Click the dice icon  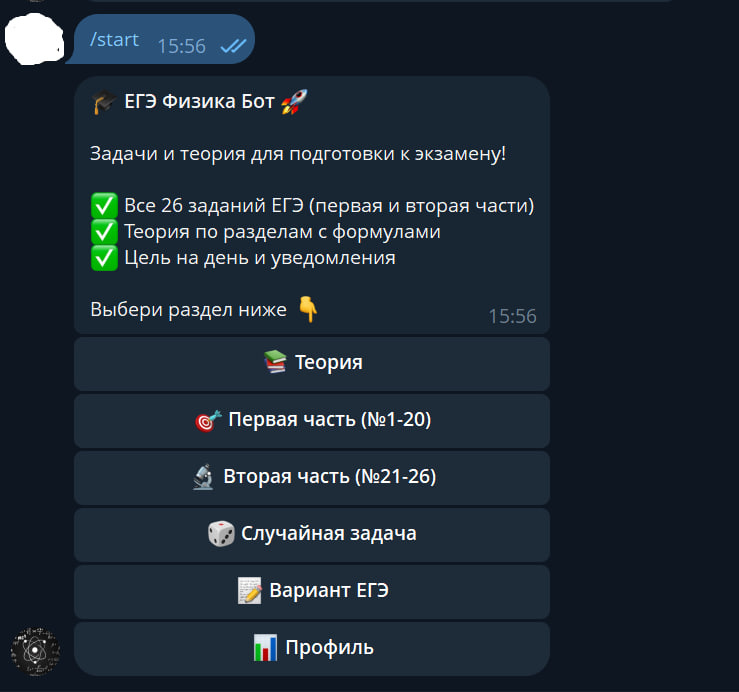(x=221, y=534)
